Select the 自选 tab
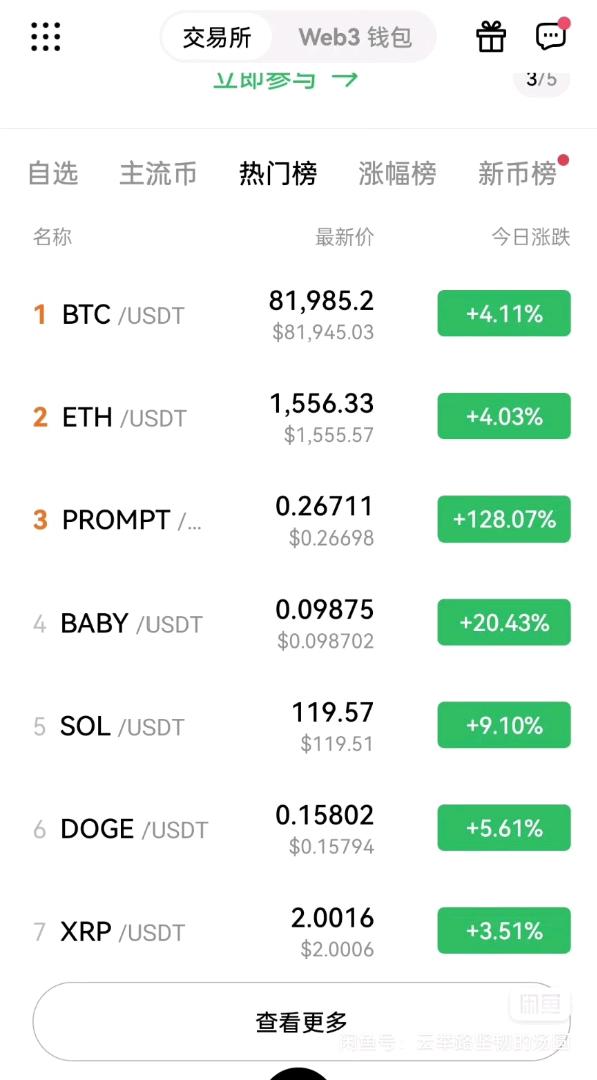The width and height of the screenshot is (597, 1080). tap(53, 174)
